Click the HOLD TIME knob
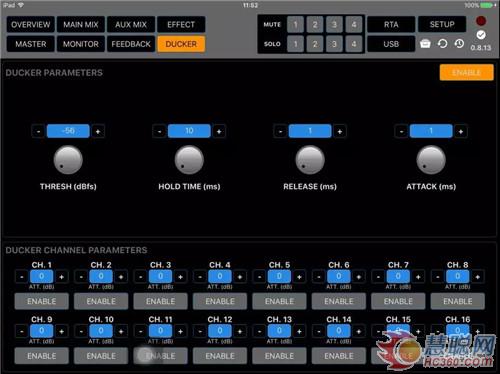500x374 pixels. click(x=189, y=160)
